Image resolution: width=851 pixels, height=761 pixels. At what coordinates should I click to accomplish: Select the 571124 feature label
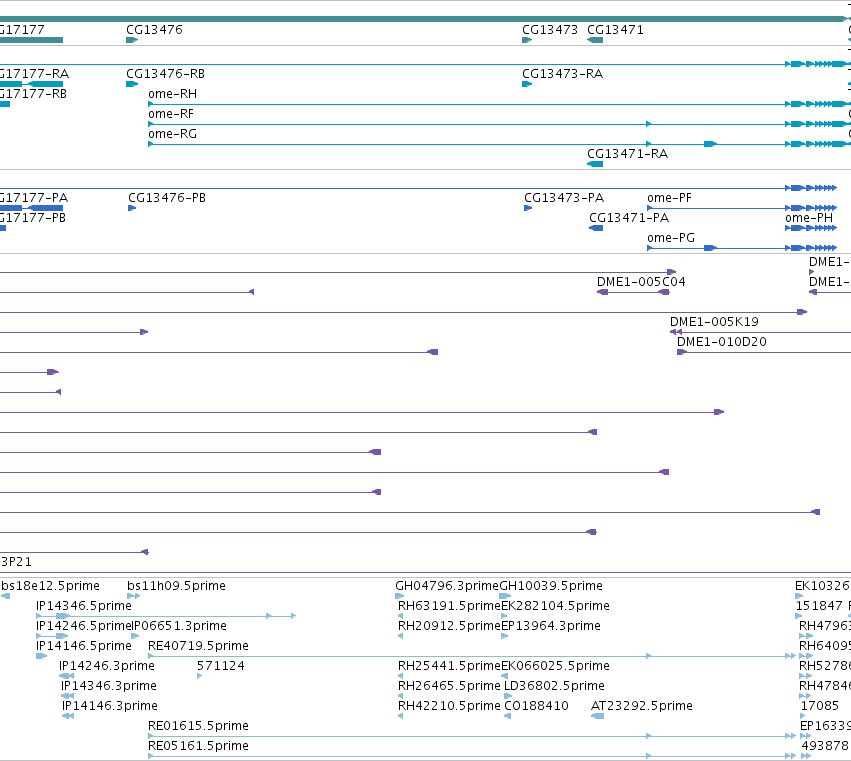220,667
